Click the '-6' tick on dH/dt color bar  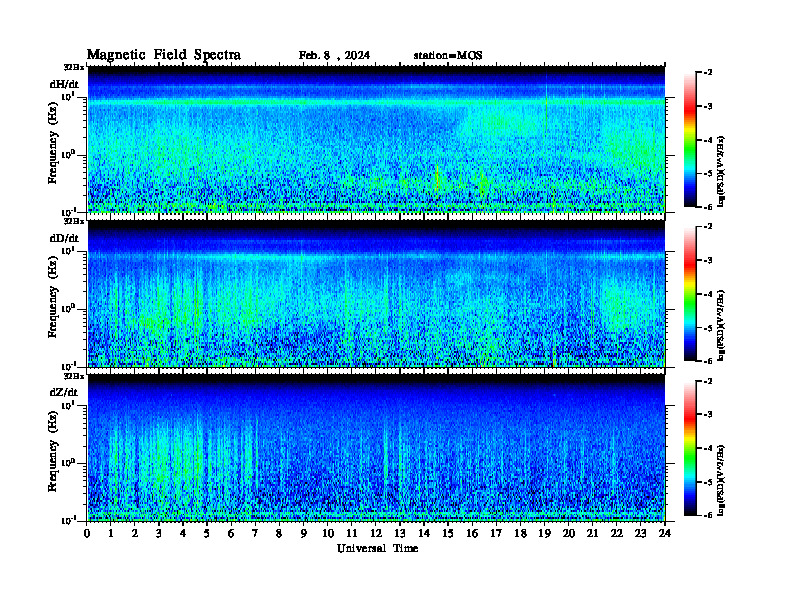708,207
